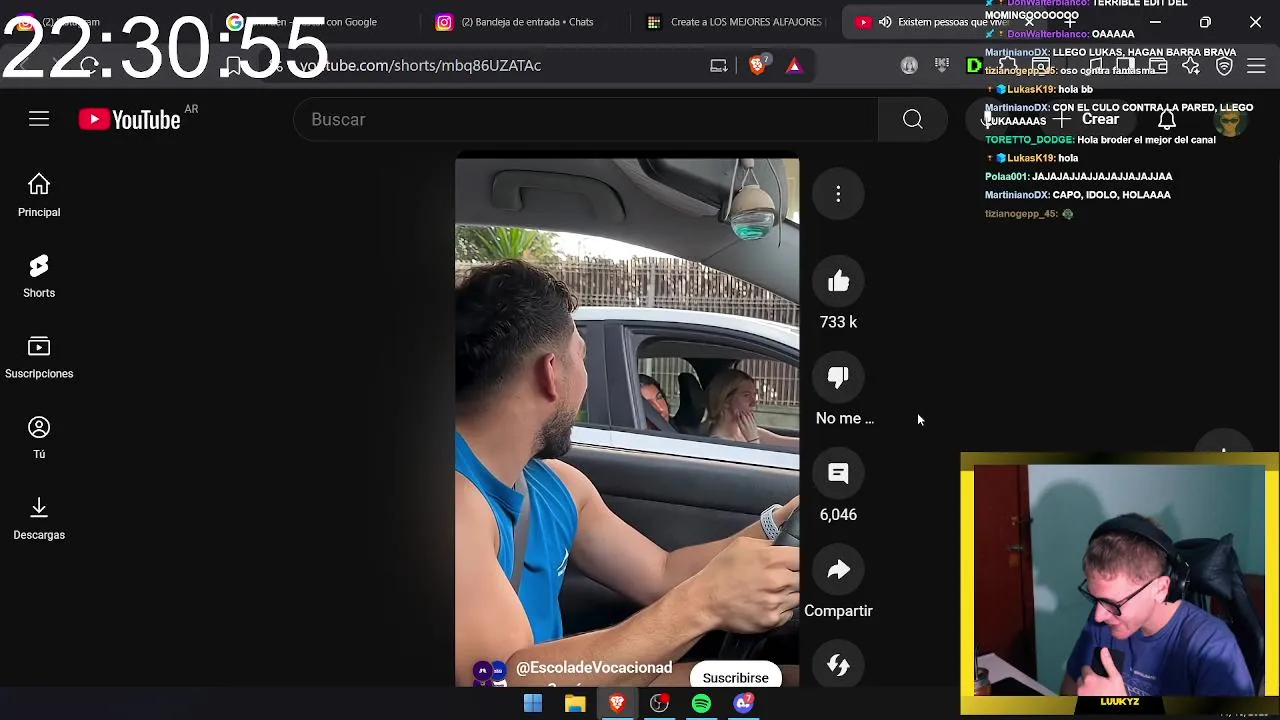The height and width of the screenshot is (720, 1280).
Task: Open Principal in the sidebar
Action: click(39, 195)
